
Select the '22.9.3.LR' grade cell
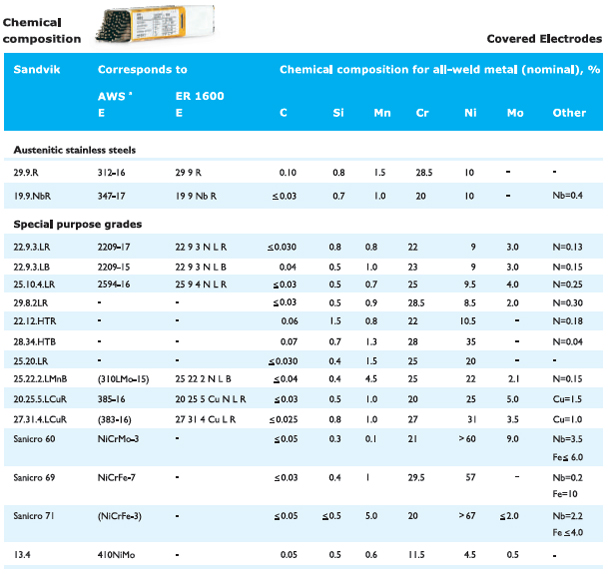coord(31,247)
